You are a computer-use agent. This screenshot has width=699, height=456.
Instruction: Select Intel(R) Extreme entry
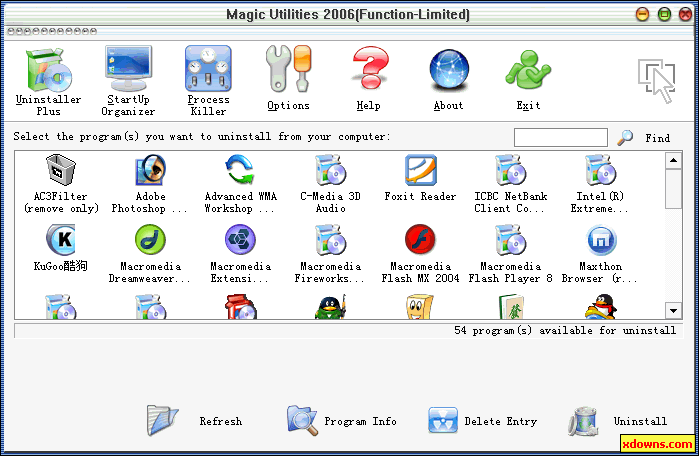(x=600, y=184)
